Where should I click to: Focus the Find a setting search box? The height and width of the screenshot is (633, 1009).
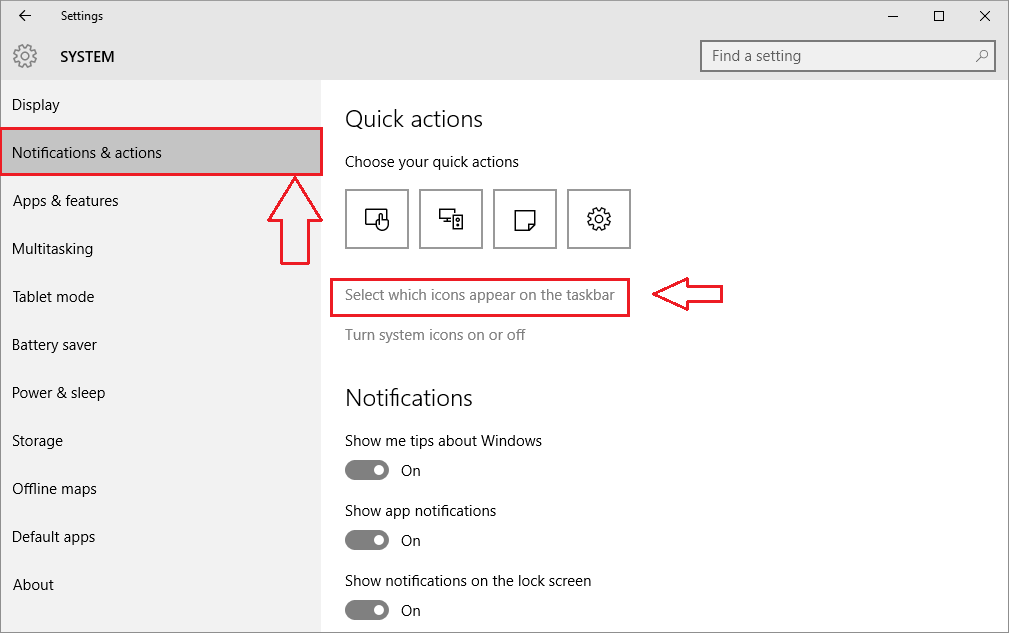847,56
